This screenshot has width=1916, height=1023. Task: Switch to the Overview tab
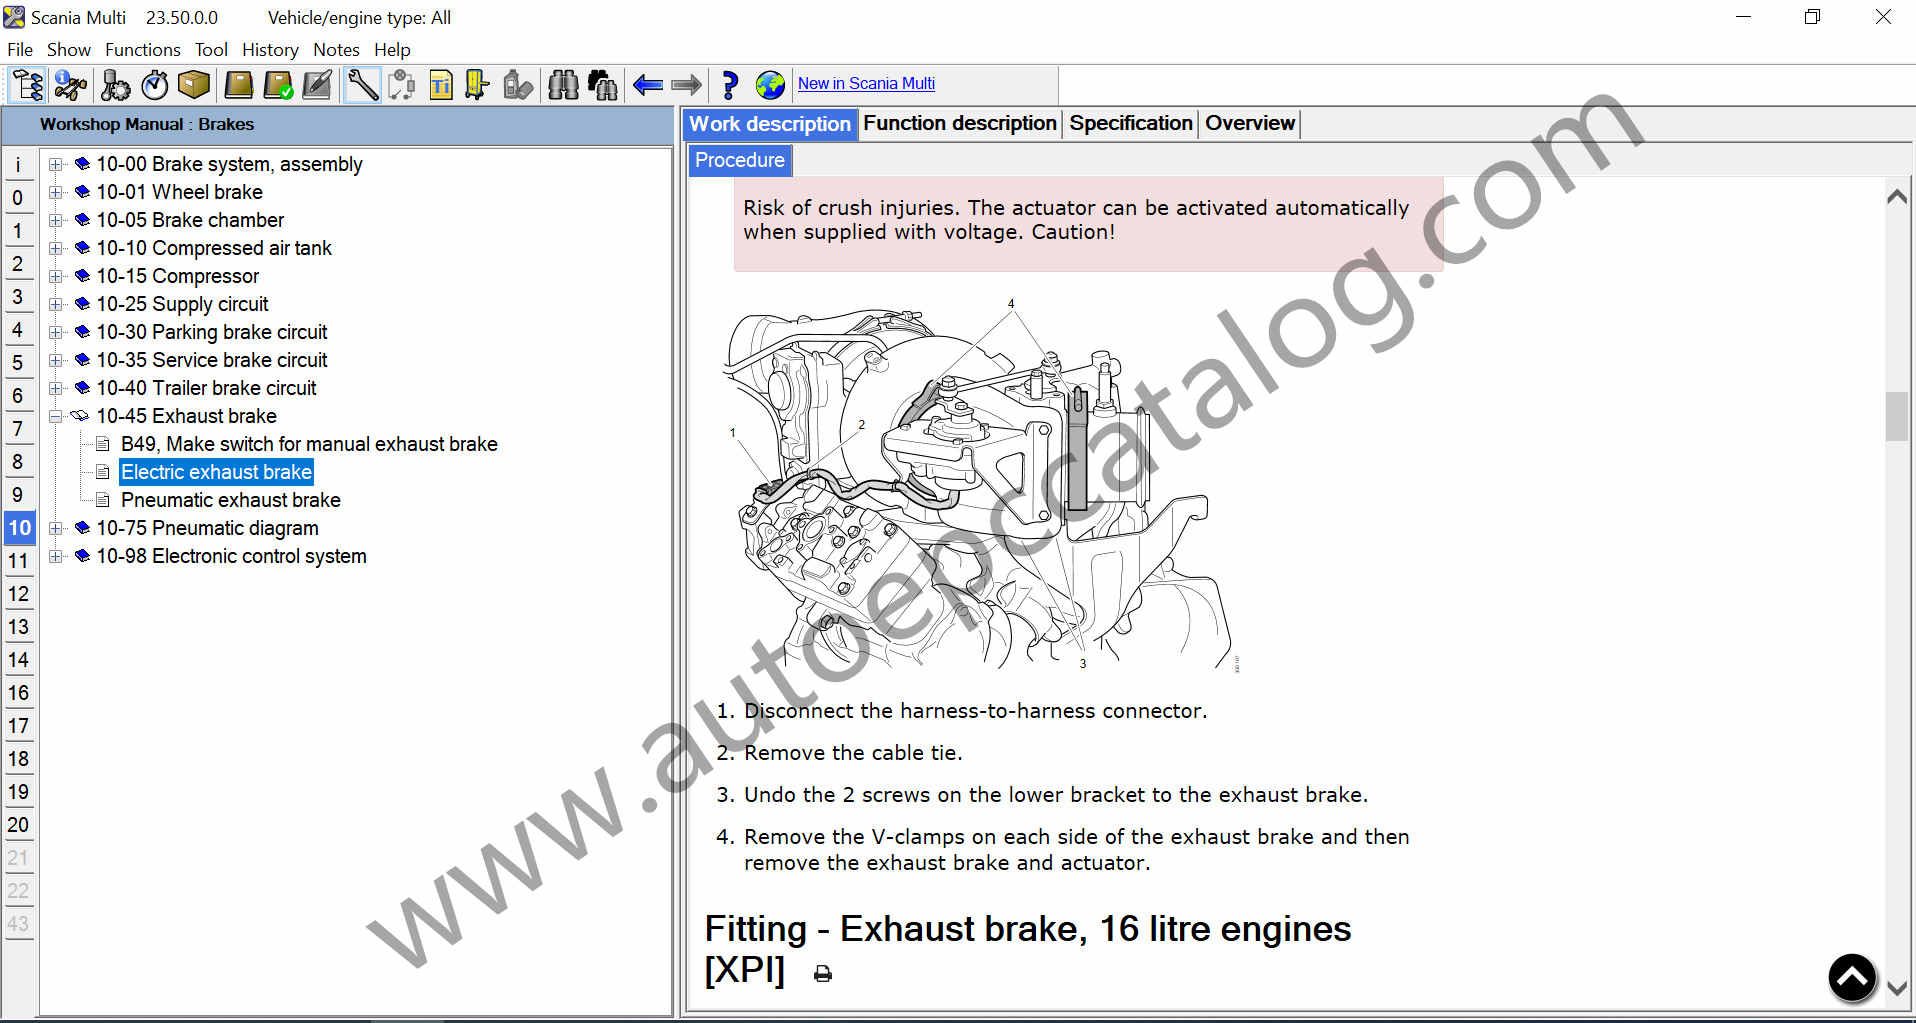1250,123
